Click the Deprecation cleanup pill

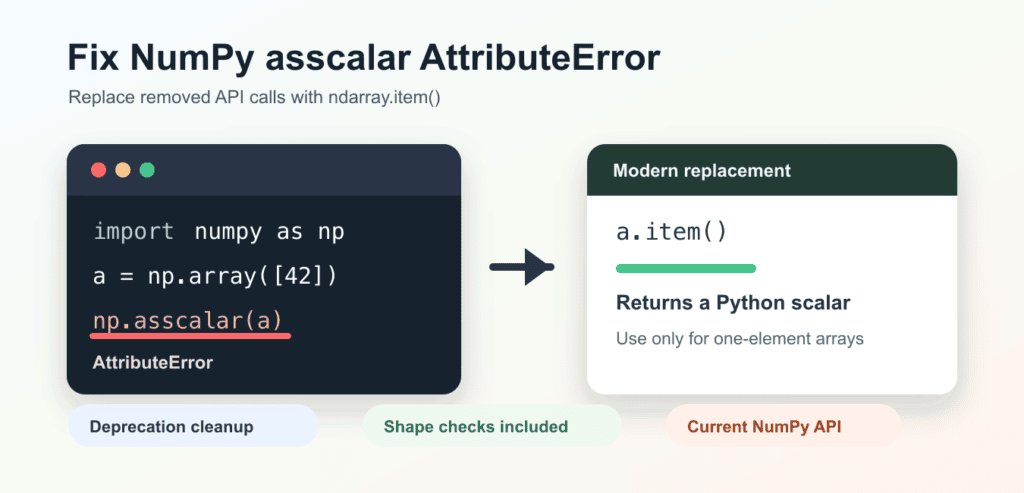193,426
